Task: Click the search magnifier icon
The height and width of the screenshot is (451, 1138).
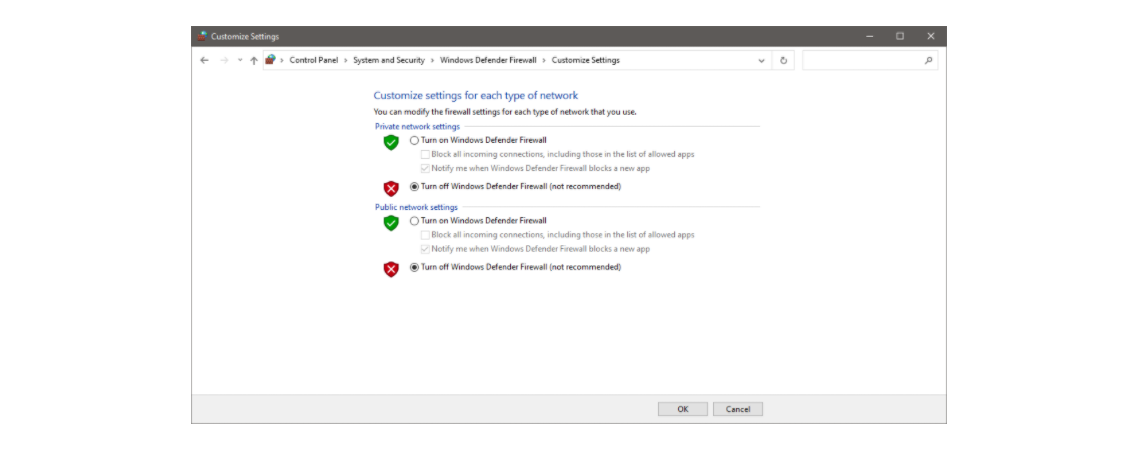Action: [929, 60]
